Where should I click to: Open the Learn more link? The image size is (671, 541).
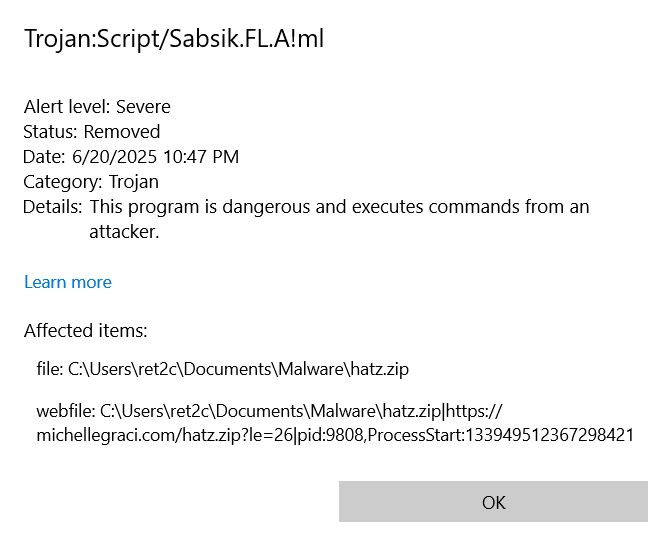(x=68, y=282)
